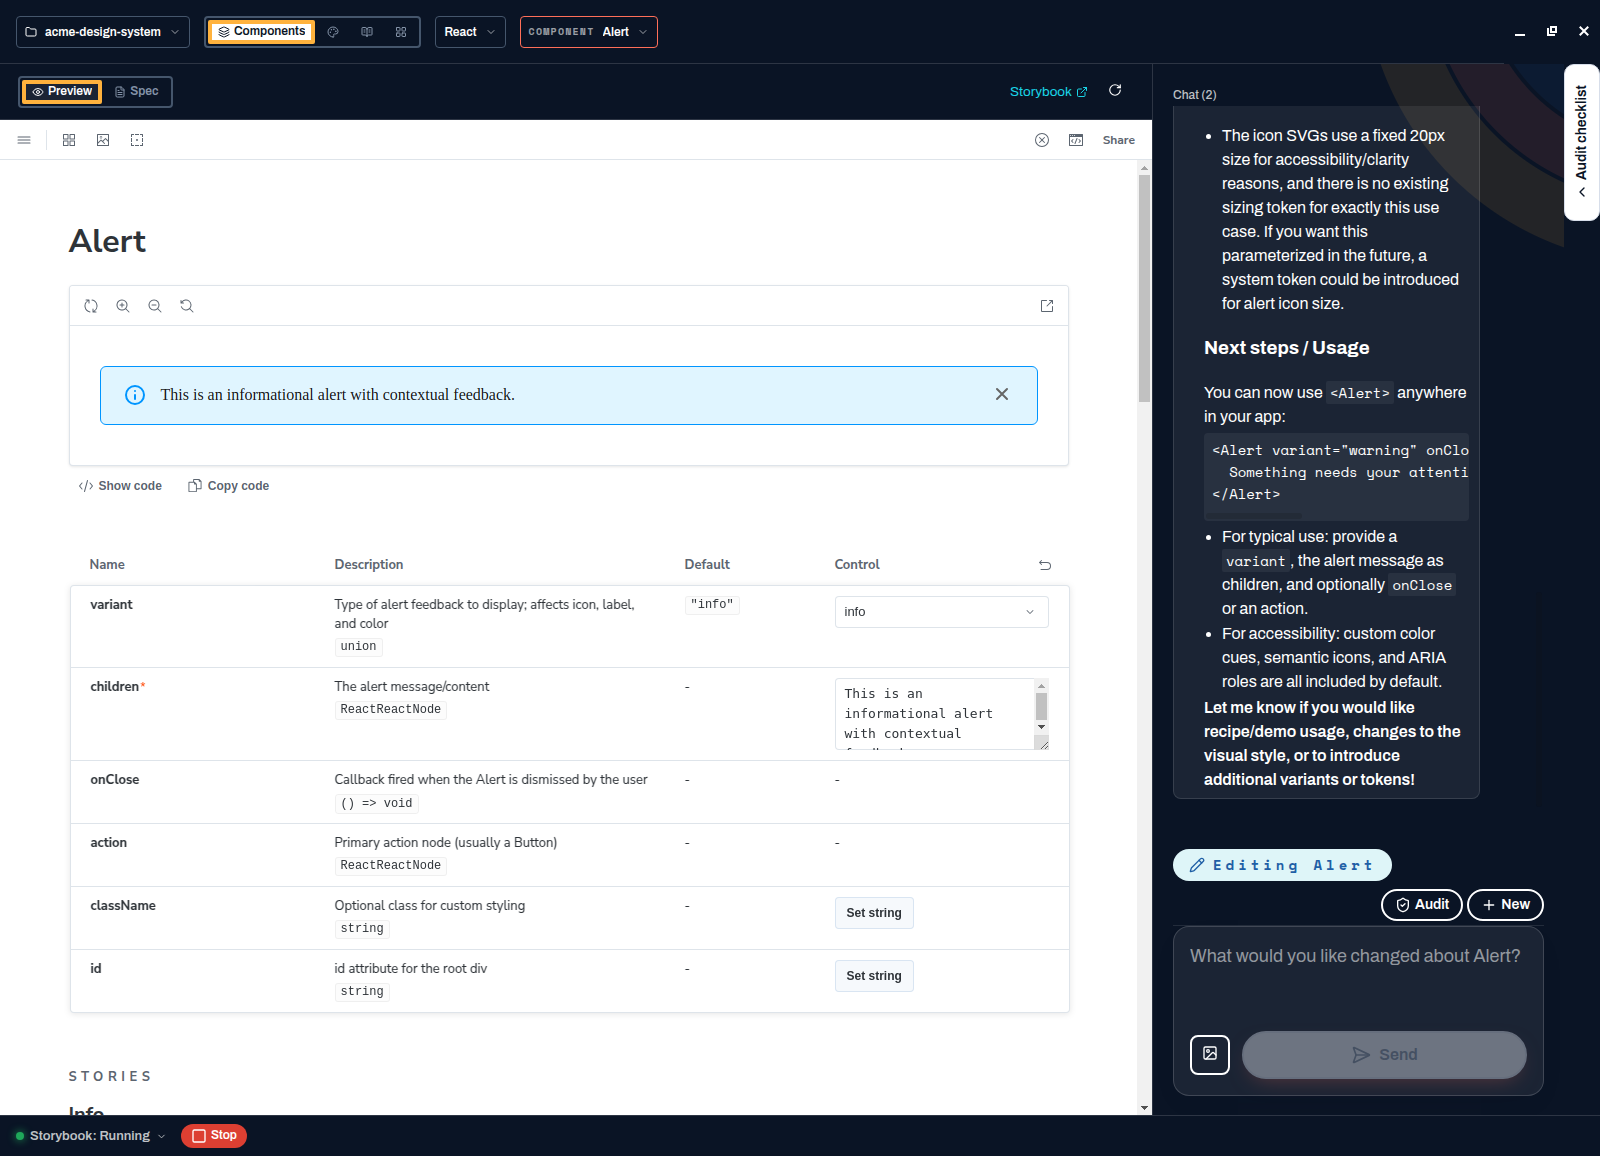Open the variant info control dropdown

click(941, 612)
